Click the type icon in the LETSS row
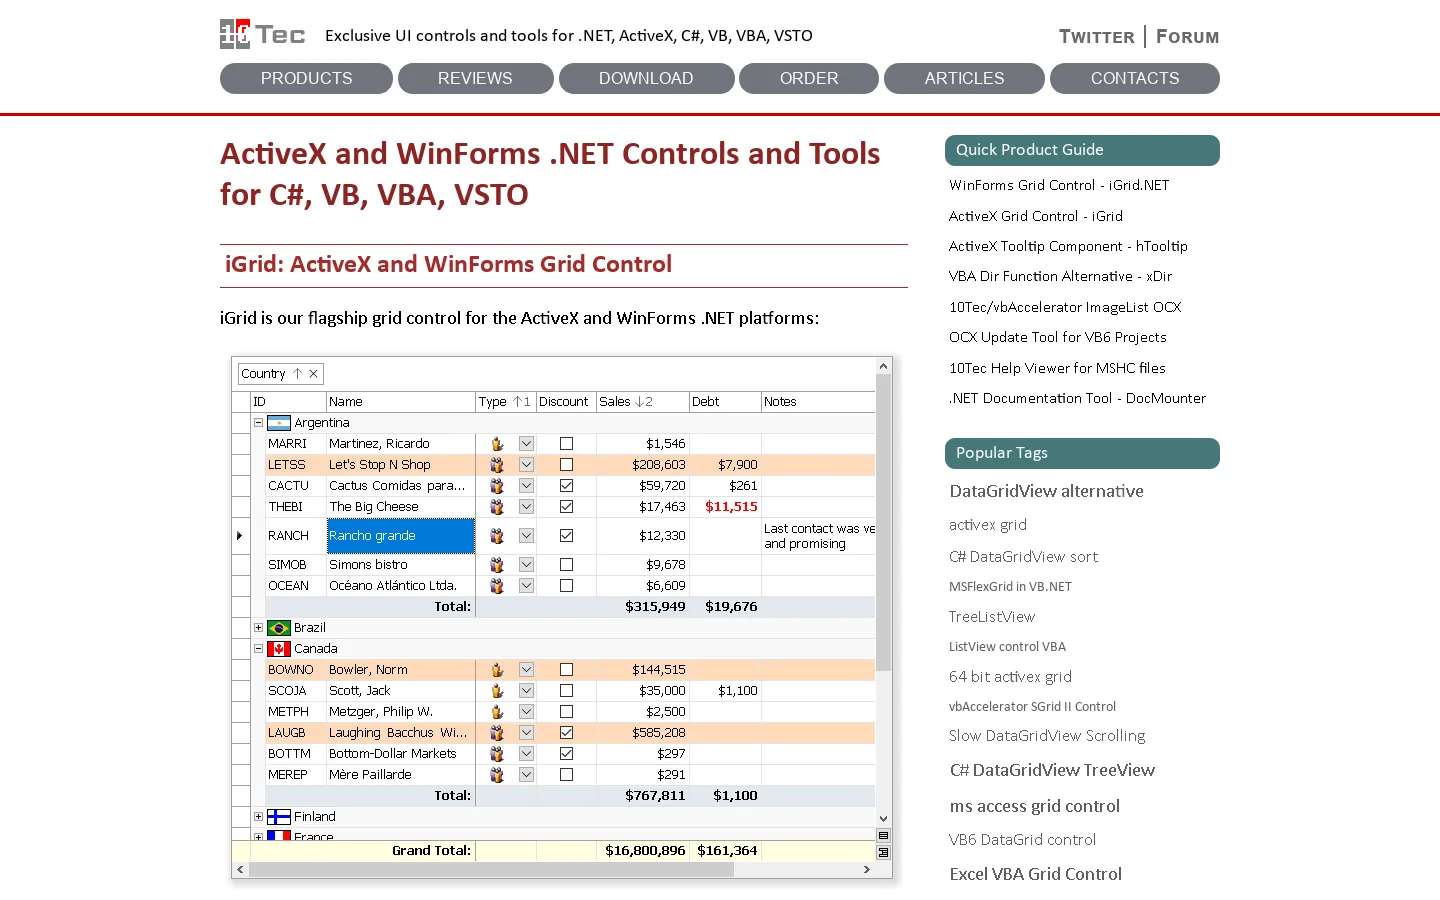Screen dimensions: 1440x900 pos(497,465)
